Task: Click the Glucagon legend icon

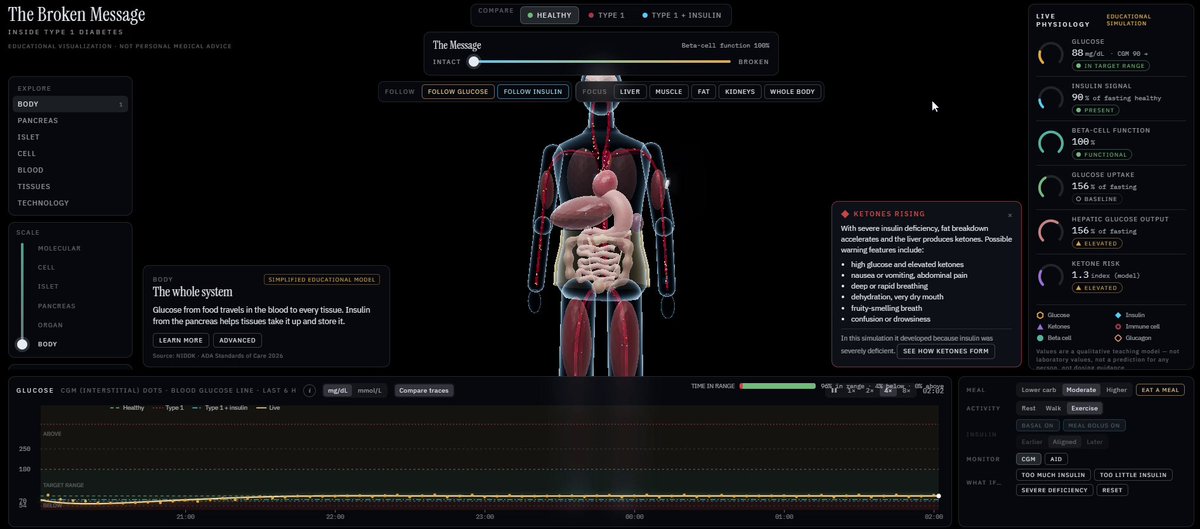Action: point(1117,338)
